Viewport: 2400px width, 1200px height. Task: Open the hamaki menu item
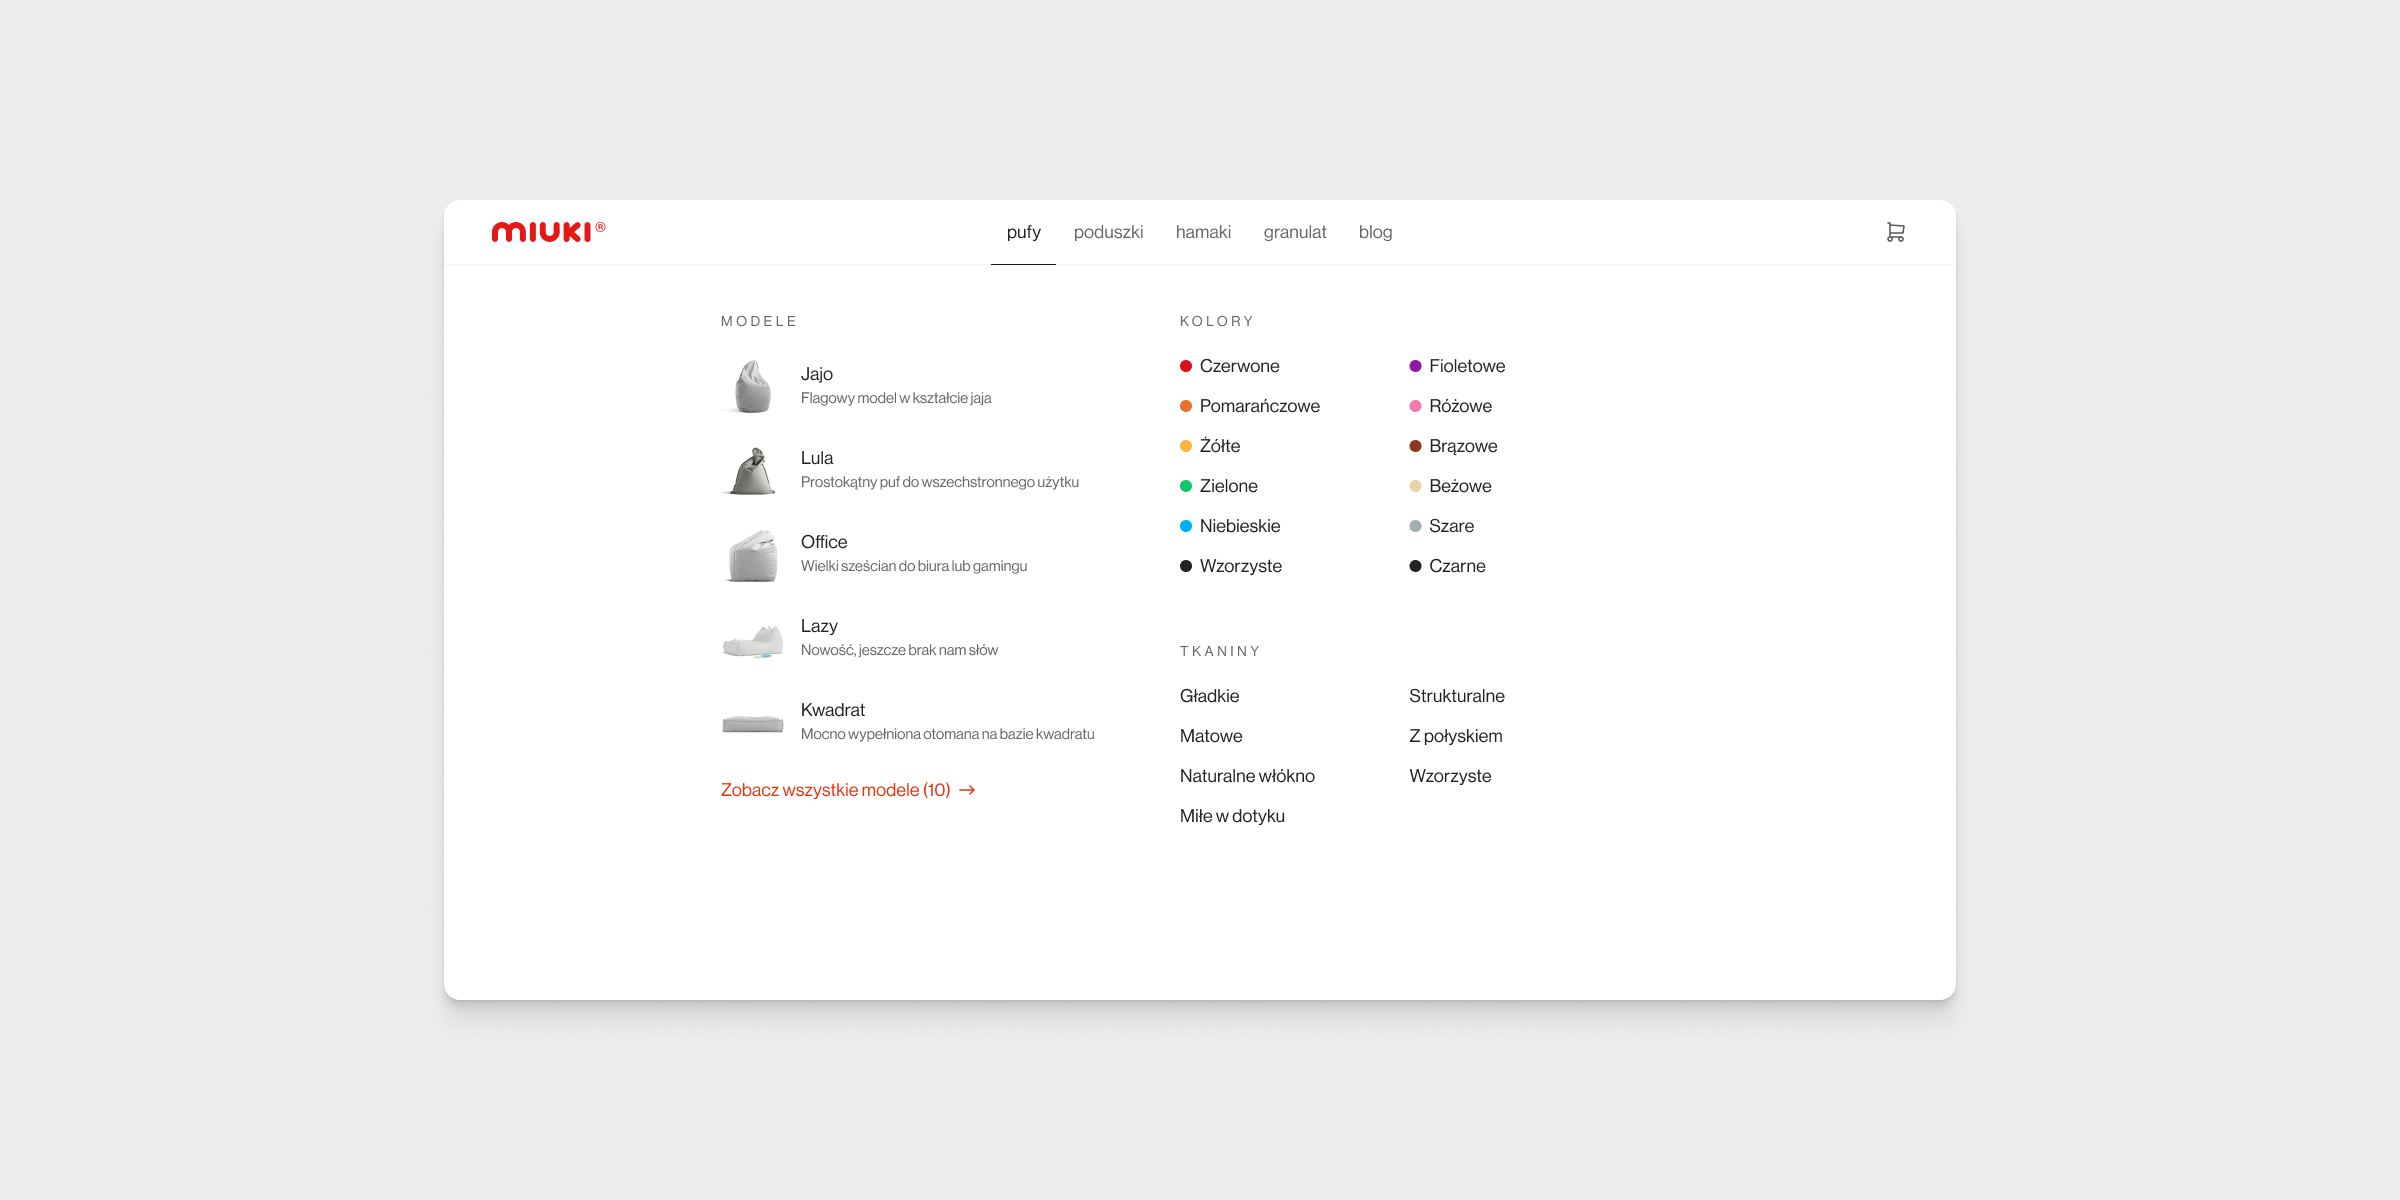pyautogui.click(x=1203, y=232)
